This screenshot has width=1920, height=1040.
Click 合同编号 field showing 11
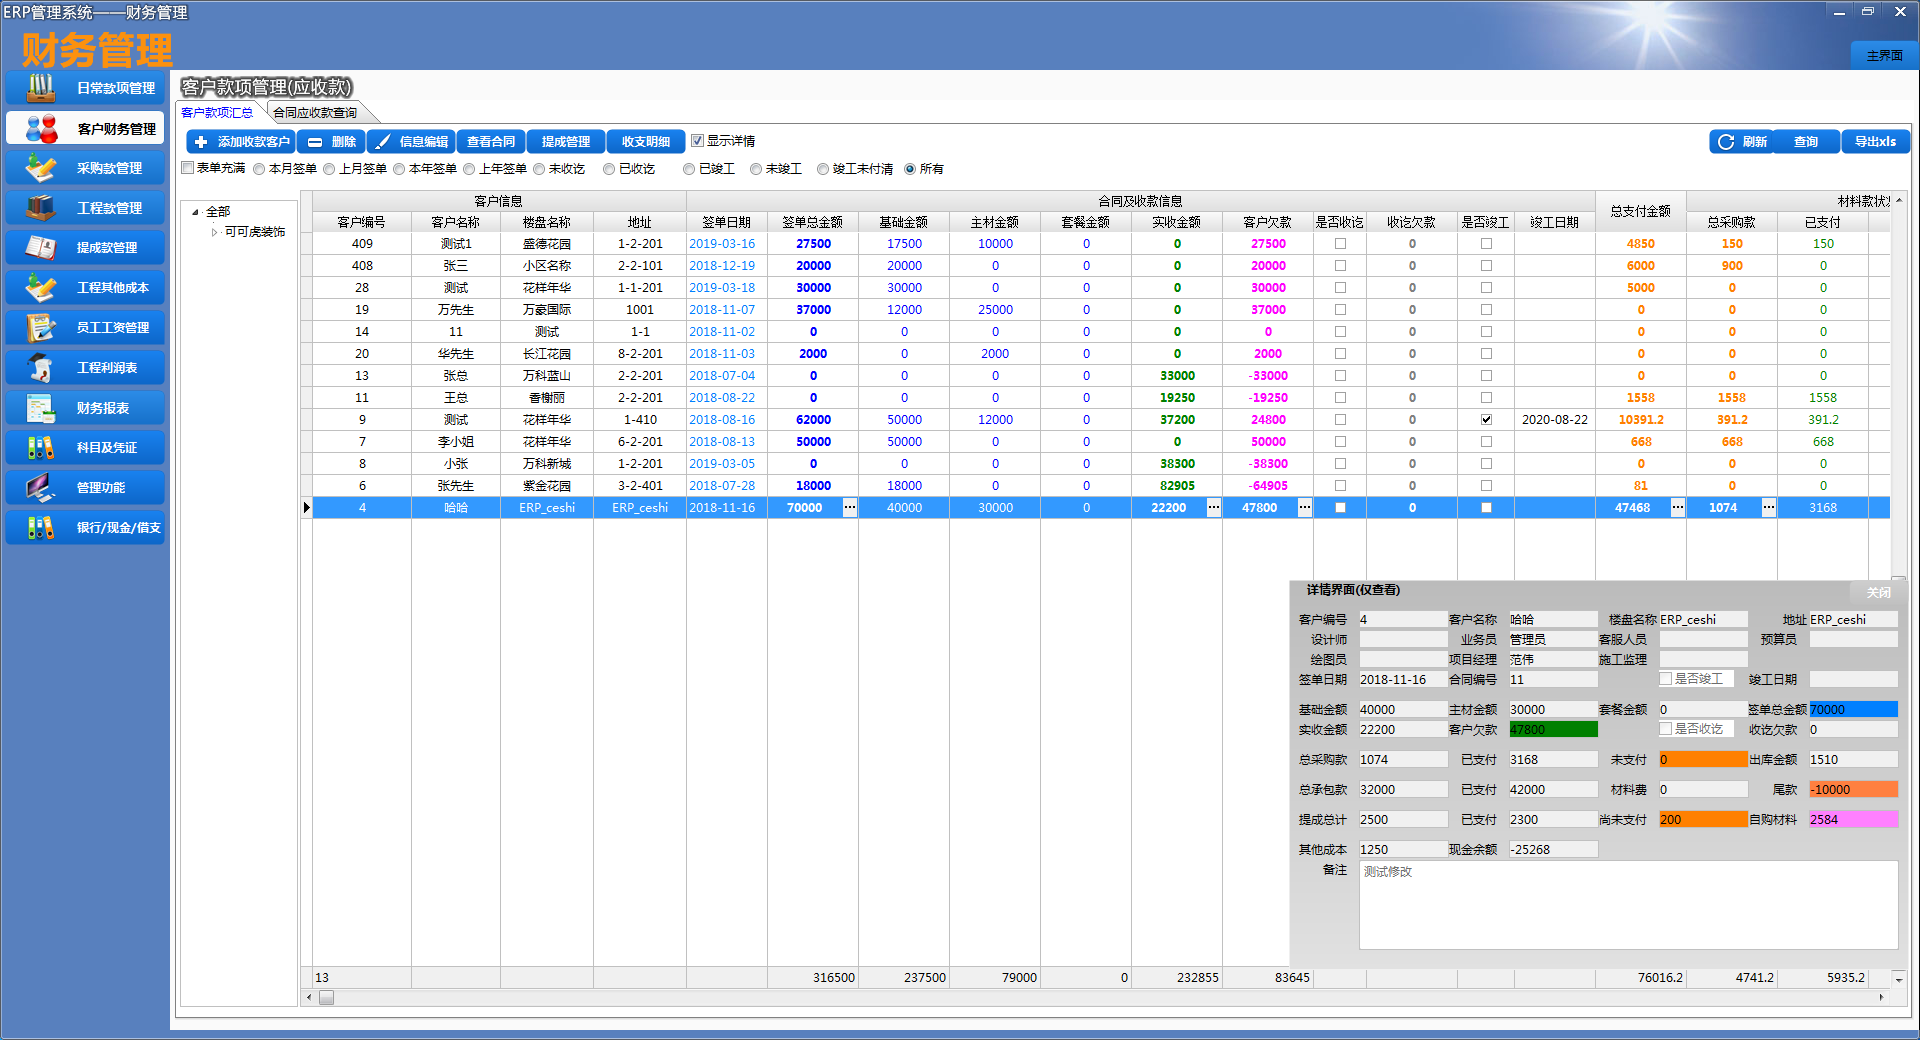pyautogui.click(x=1553, y=679)
